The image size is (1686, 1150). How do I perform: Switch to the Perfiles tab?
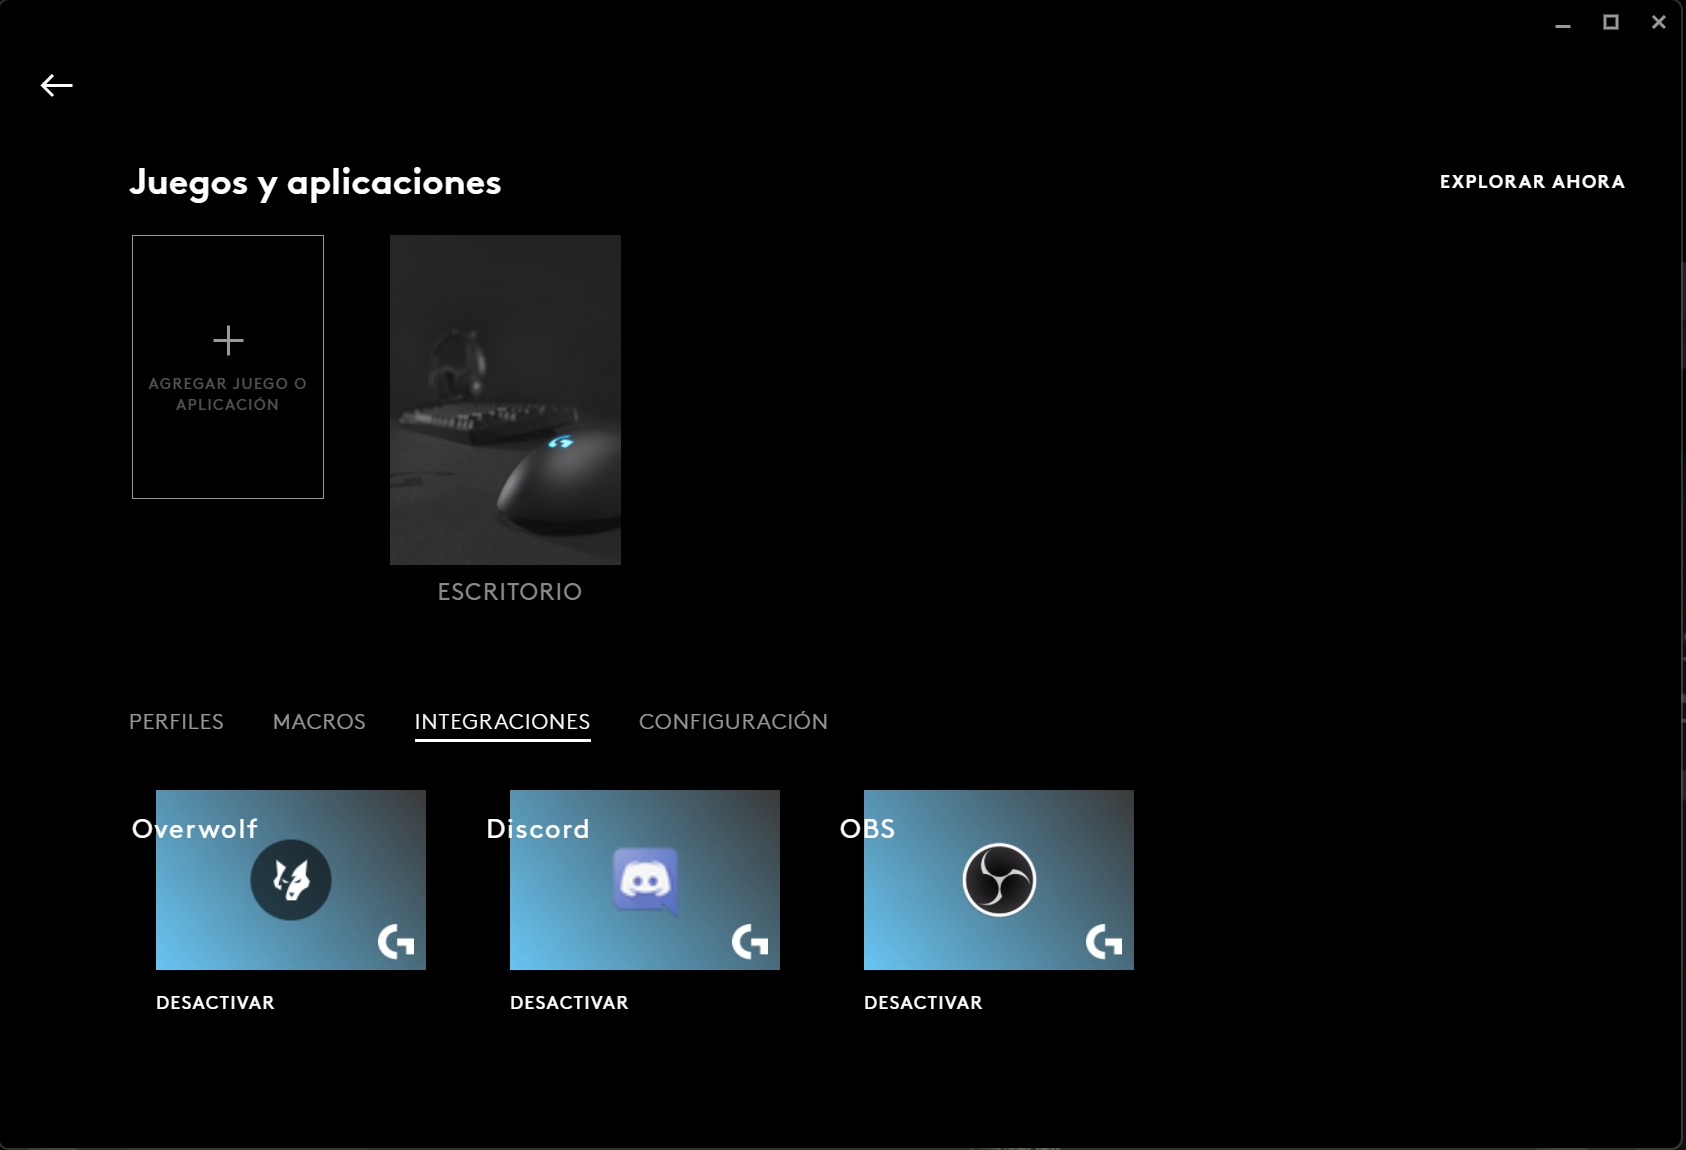coord(176,722)
